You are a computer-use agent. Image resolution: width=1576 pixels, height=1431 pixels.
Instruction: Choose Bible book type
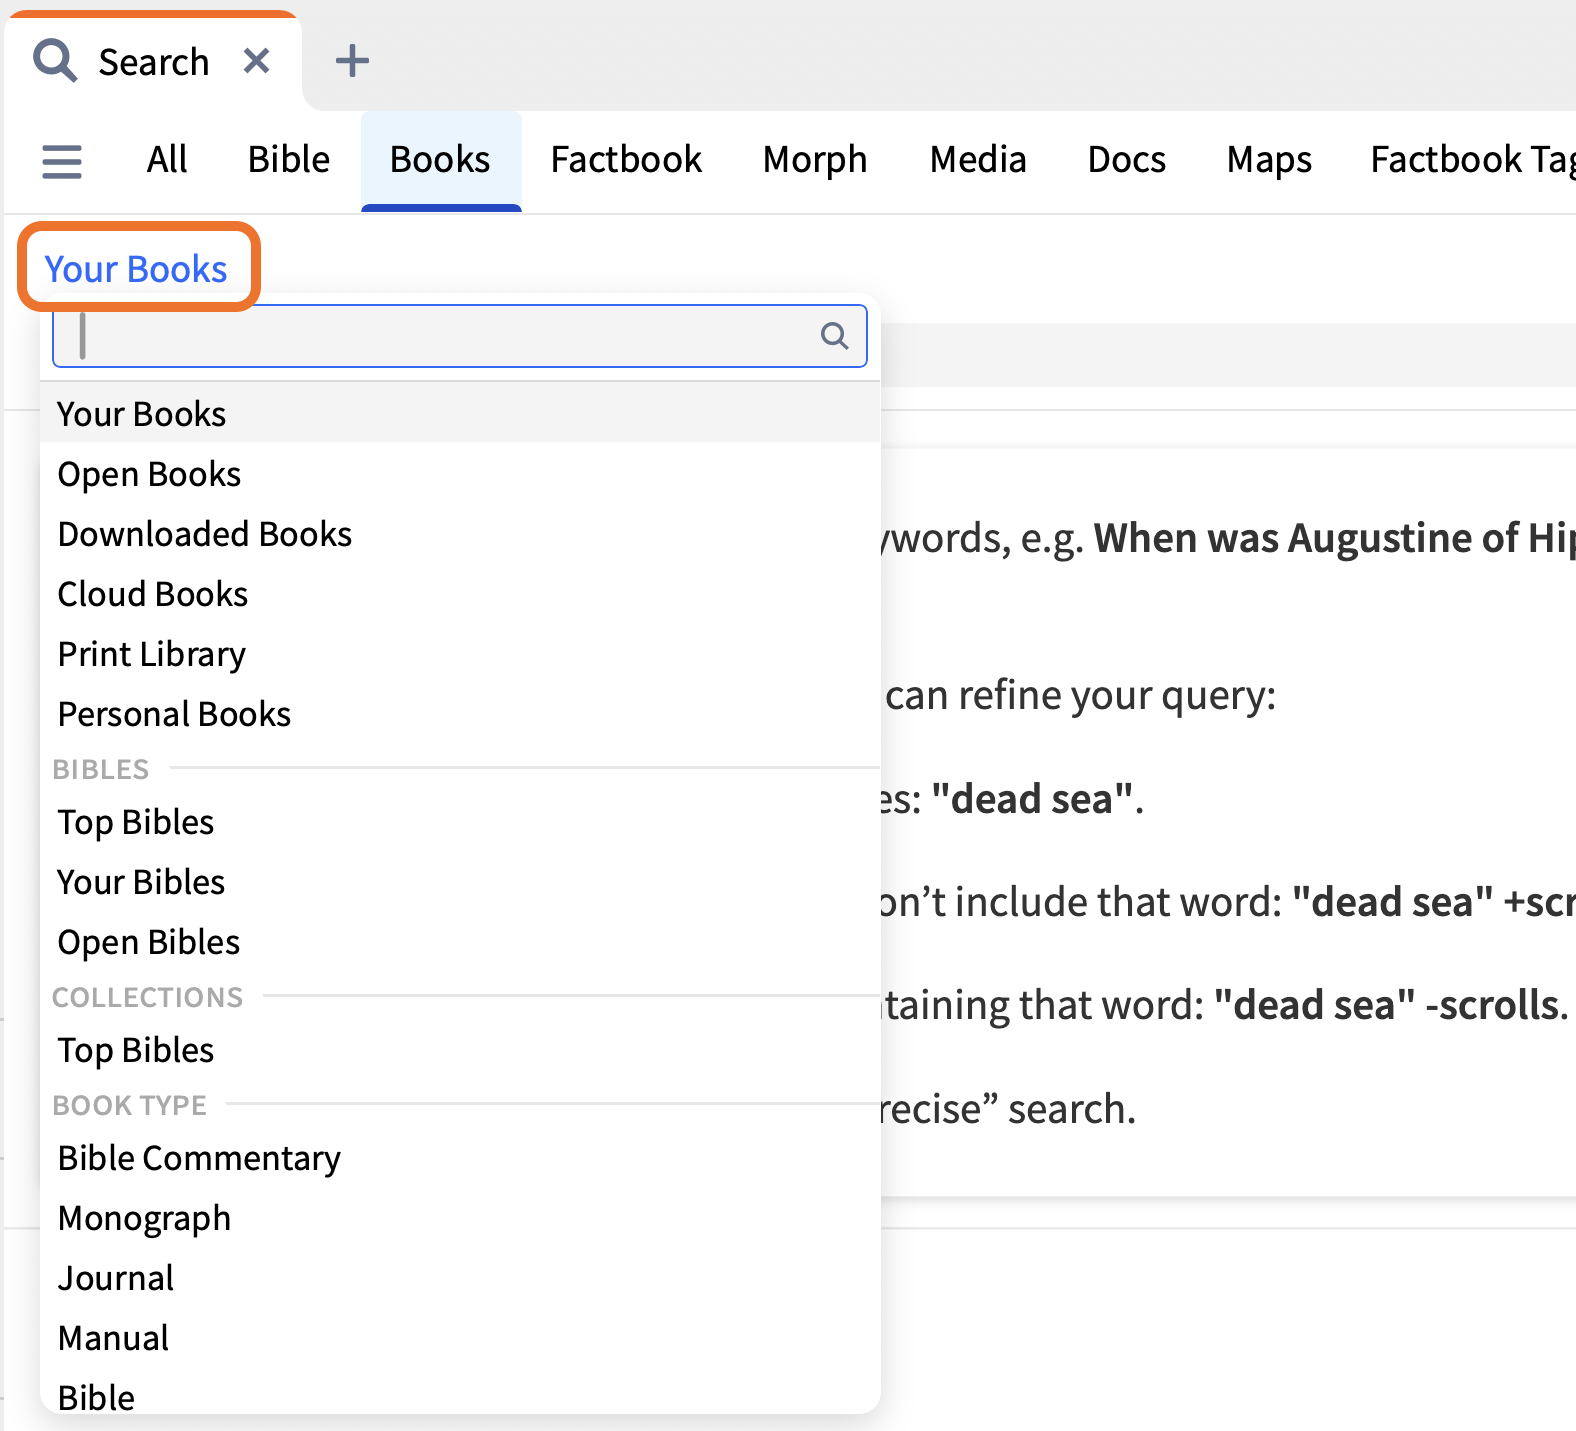(x=460, y=1394)
